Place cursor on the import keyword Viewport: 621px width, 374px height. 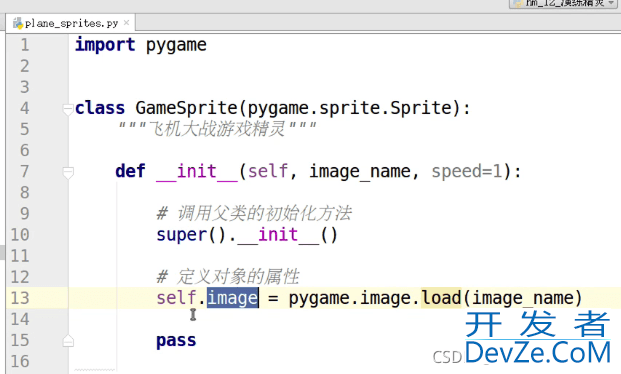click(105, 45)
